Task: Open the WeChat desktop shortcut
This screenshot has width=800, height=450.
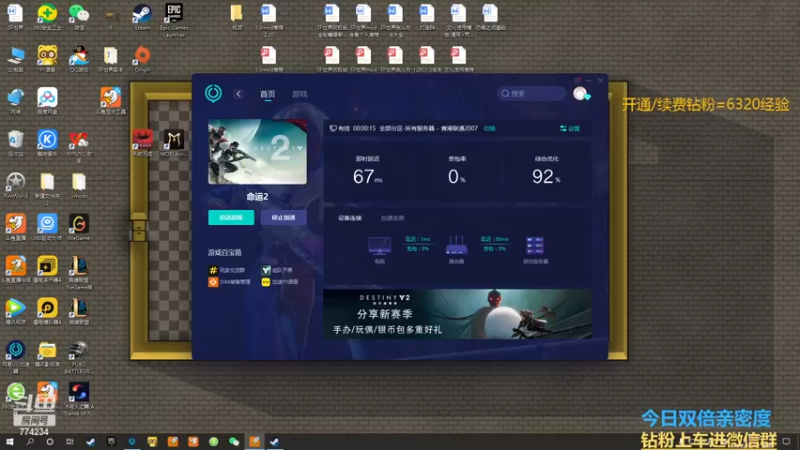Action: click(79, 17)
